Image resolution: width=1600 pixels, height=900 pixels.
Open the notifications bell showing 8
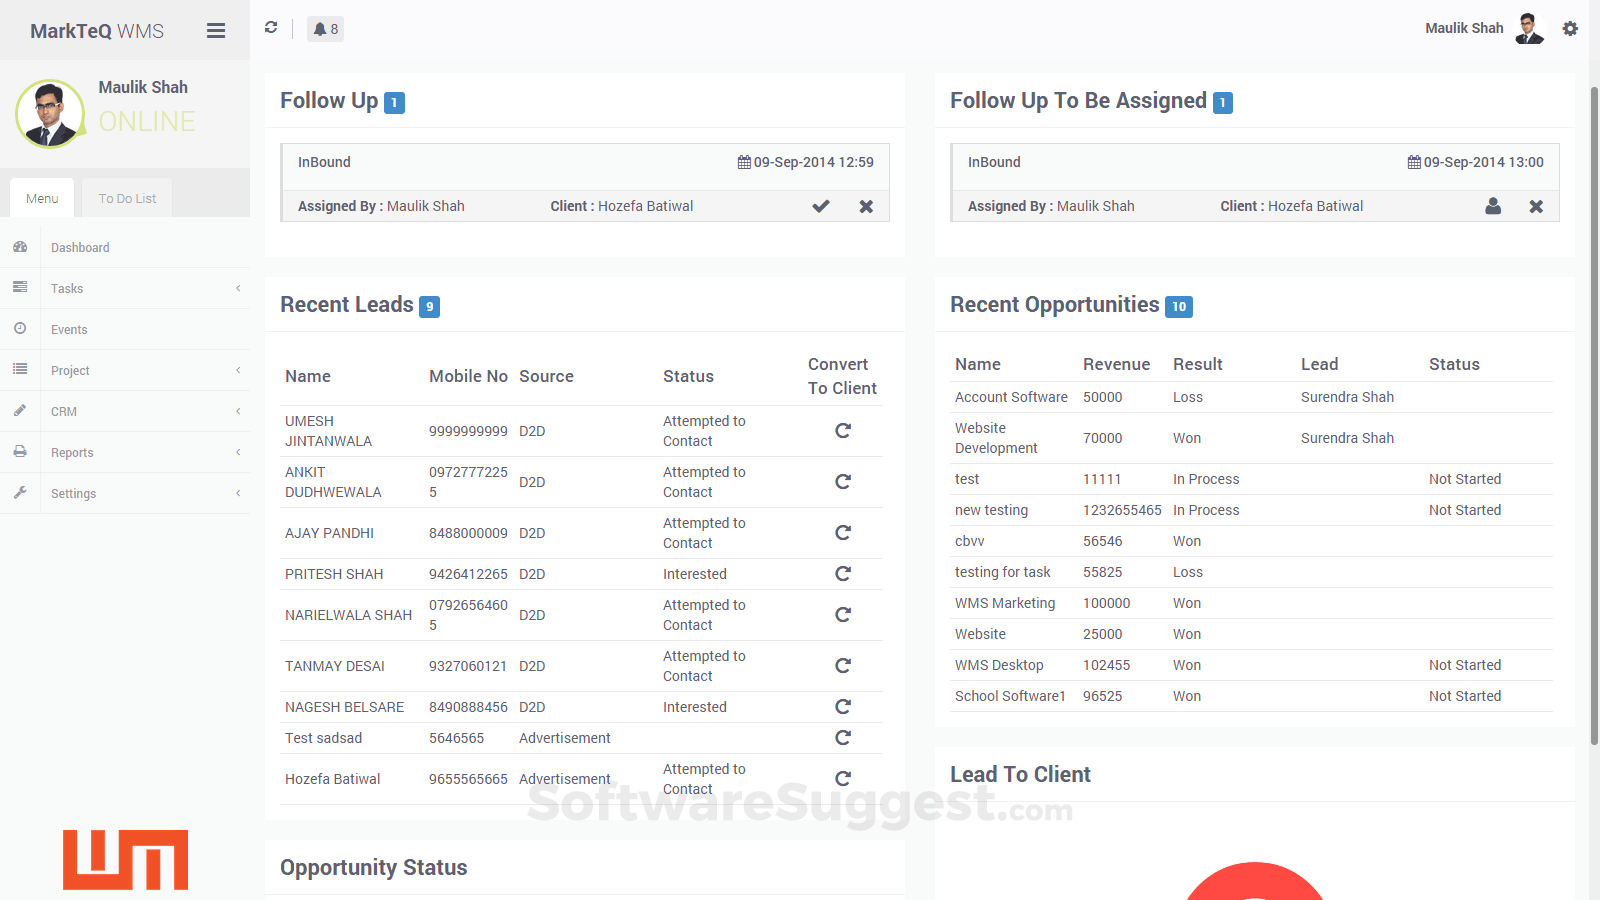pyautogui.click(x=325, y=29)
